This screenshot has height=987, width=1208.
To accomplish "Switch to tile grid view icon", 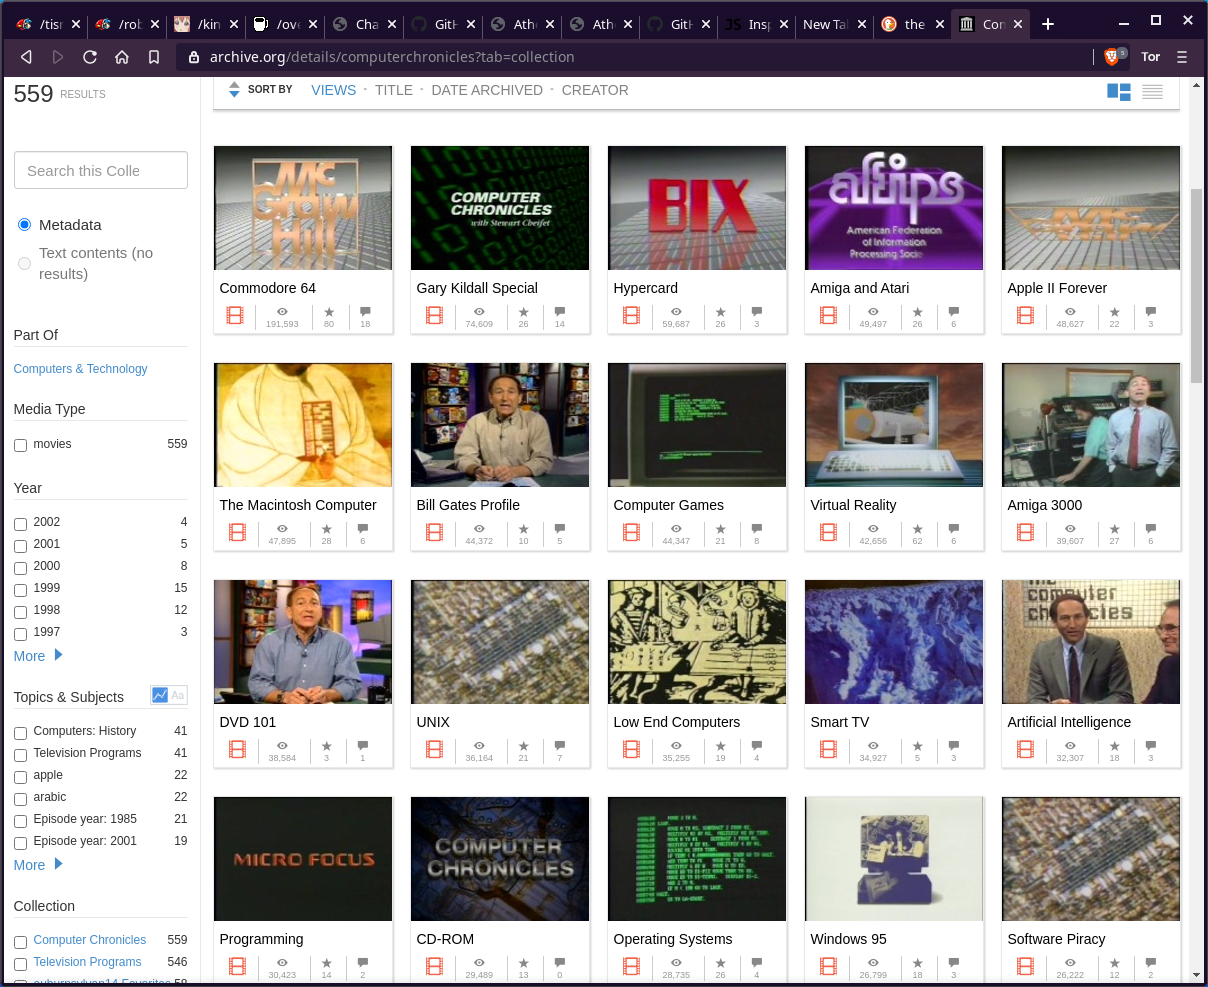I will (1119, 92).
